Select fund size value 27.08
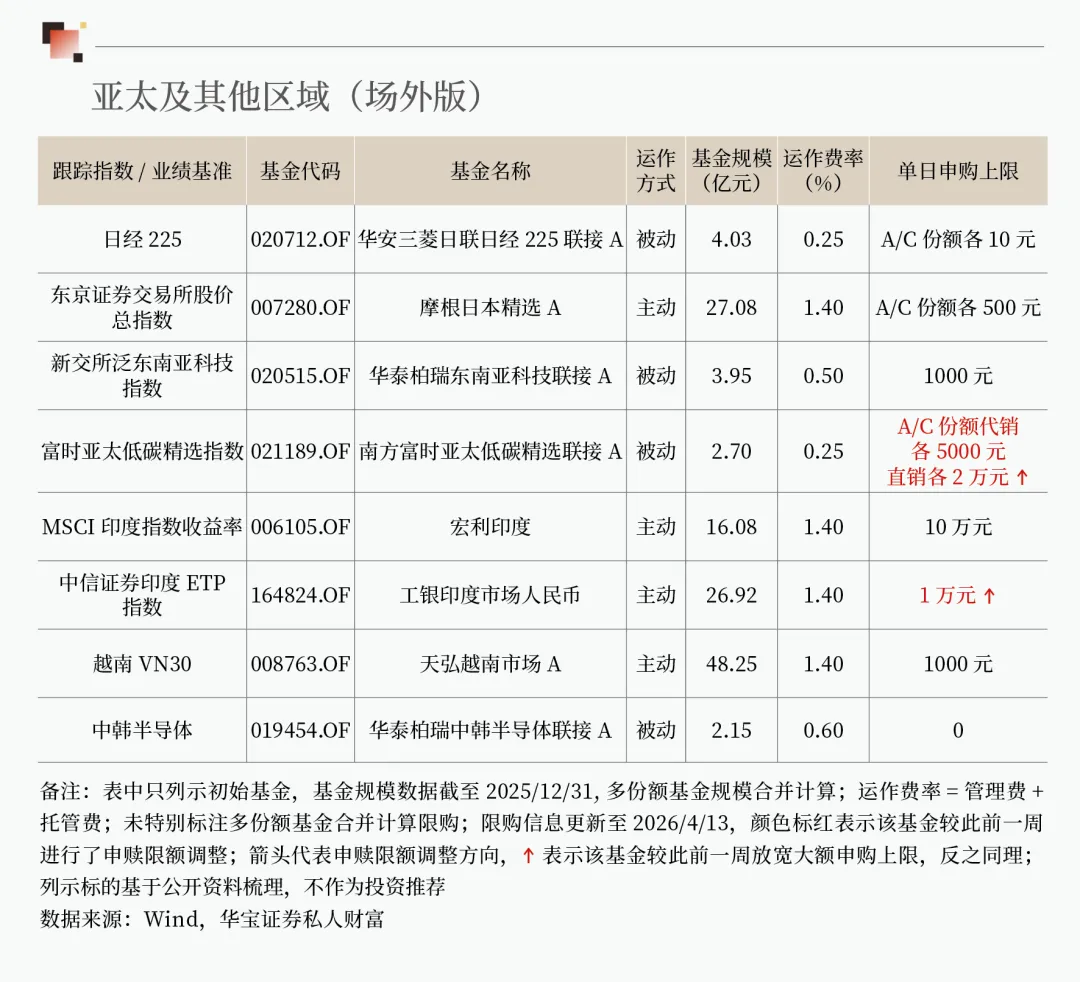The height and width of the screenshot is (982, 1080). pos(731,307)
